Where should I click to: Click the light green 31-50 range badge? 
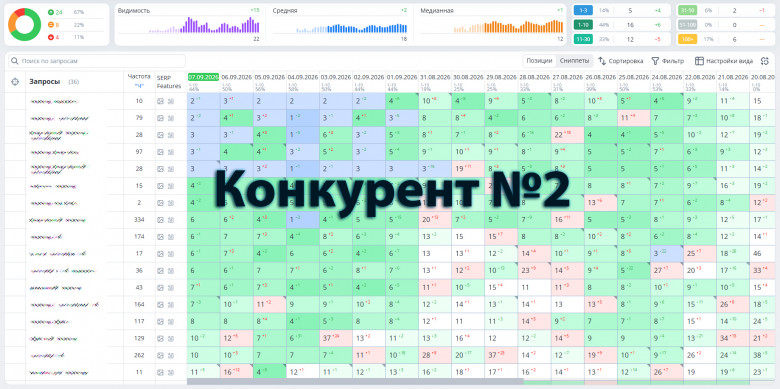tap(687, 10)
